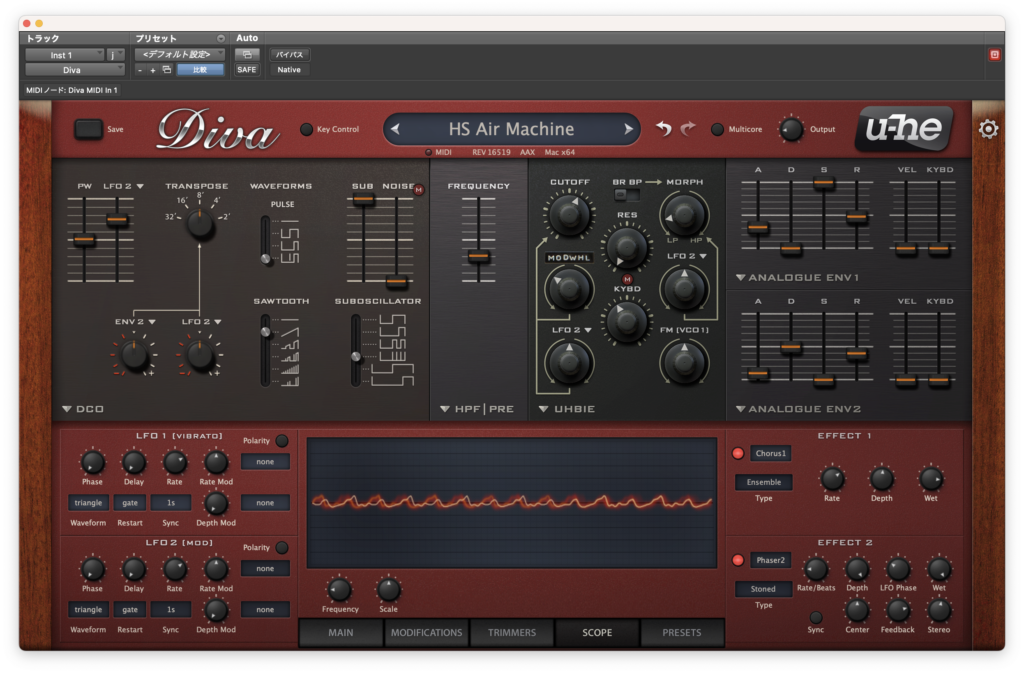
Task: Click the u-he logo
Action: click(x=904, y=128)
